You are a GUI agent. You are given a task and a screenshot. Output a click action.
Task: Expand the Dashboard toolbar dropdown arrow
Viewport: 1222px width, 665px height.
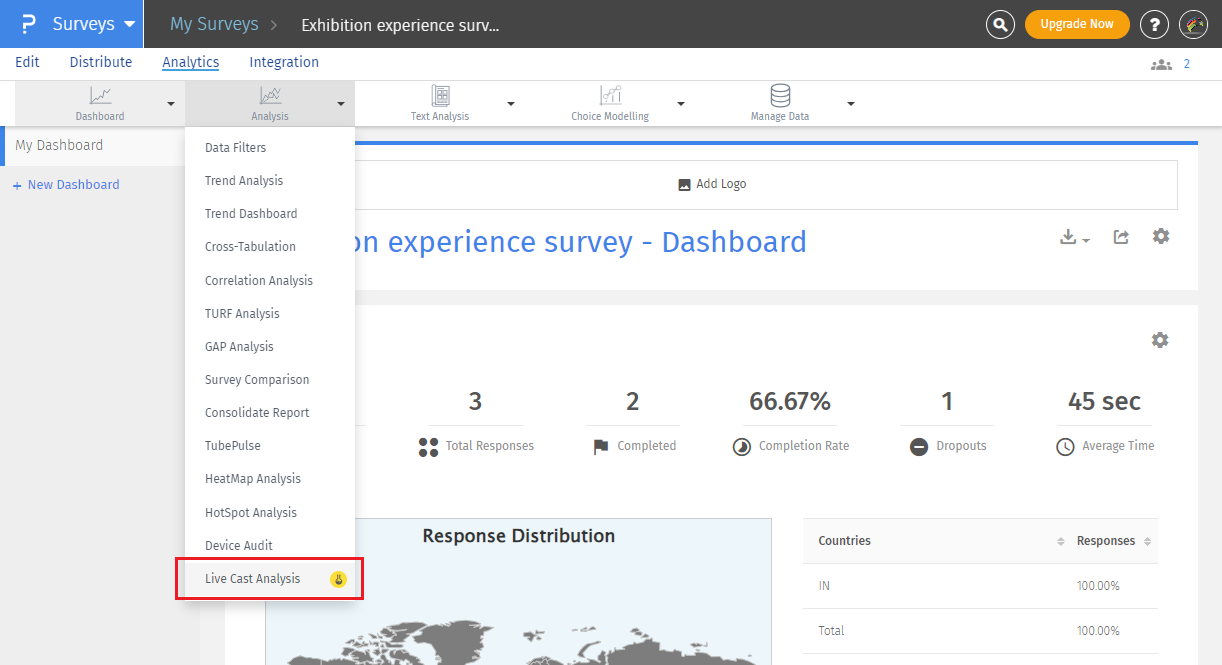point(171,104)
